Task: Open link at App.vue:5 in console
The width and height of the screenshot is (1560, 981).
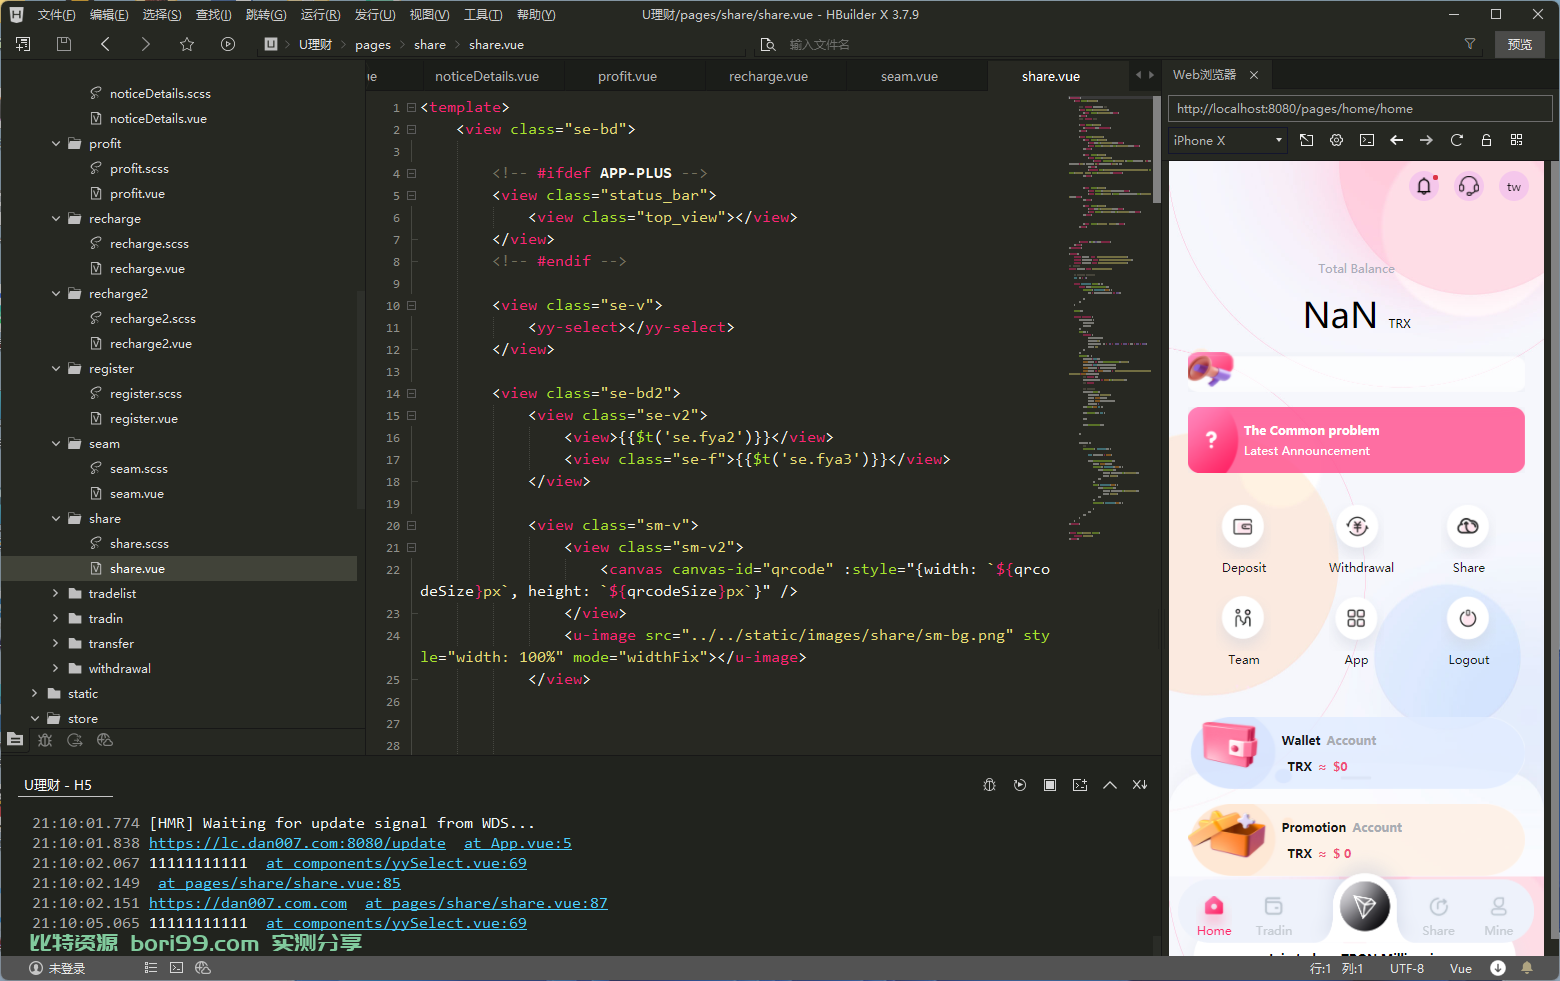Action: pos(518,843)
